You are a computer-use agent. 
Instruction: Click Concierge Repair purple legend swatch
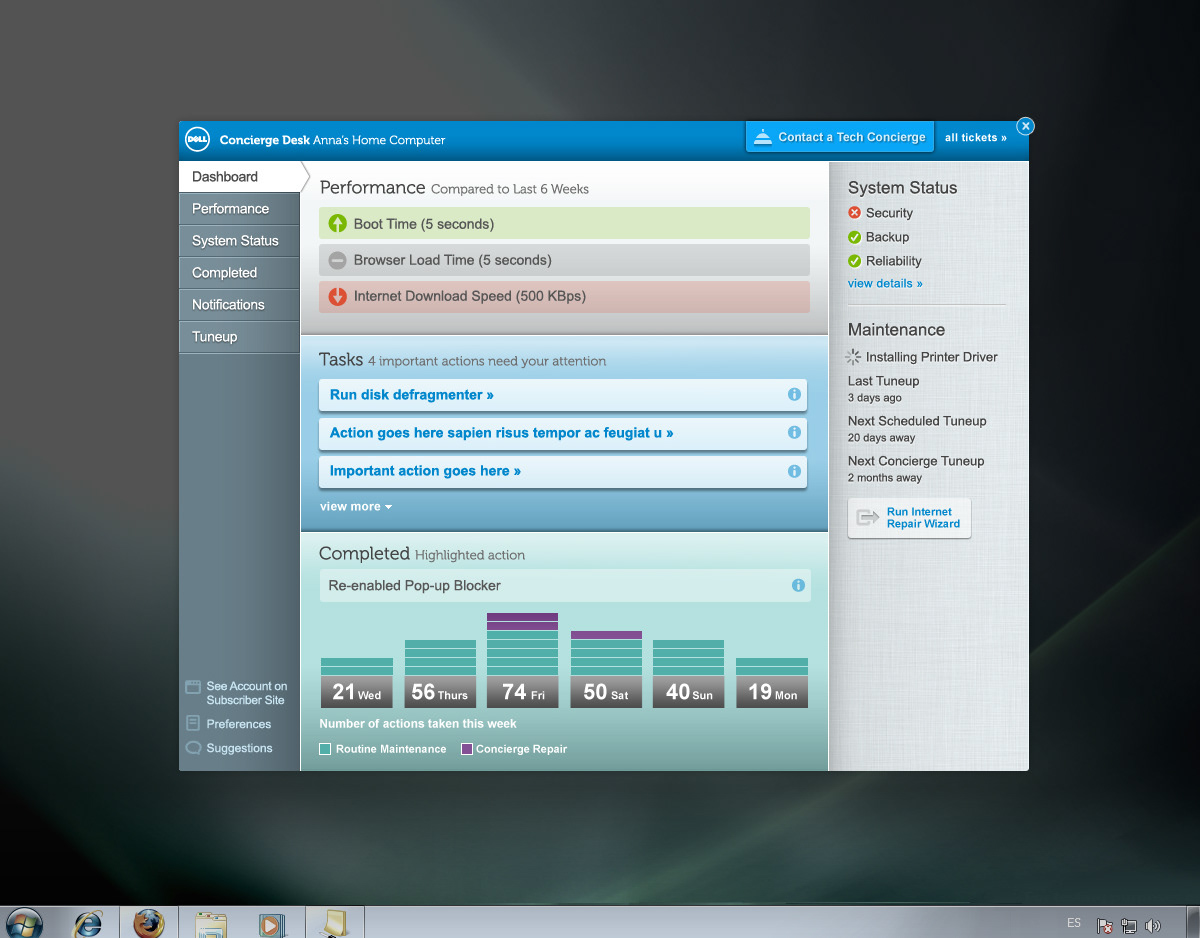[x=467, y=749]
